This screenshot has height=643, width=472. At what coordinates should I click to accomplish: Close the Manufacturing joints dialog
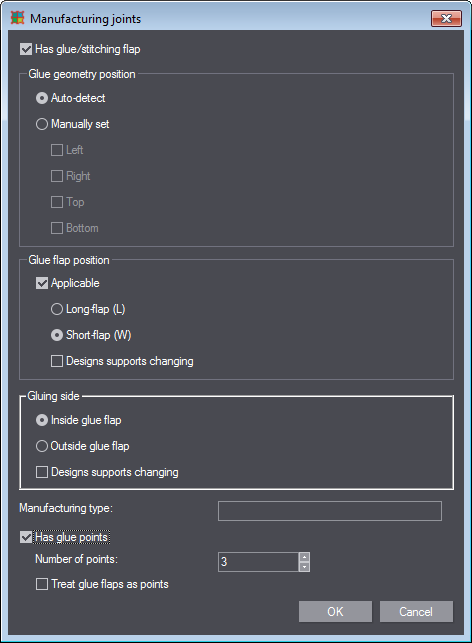(446, 18)
